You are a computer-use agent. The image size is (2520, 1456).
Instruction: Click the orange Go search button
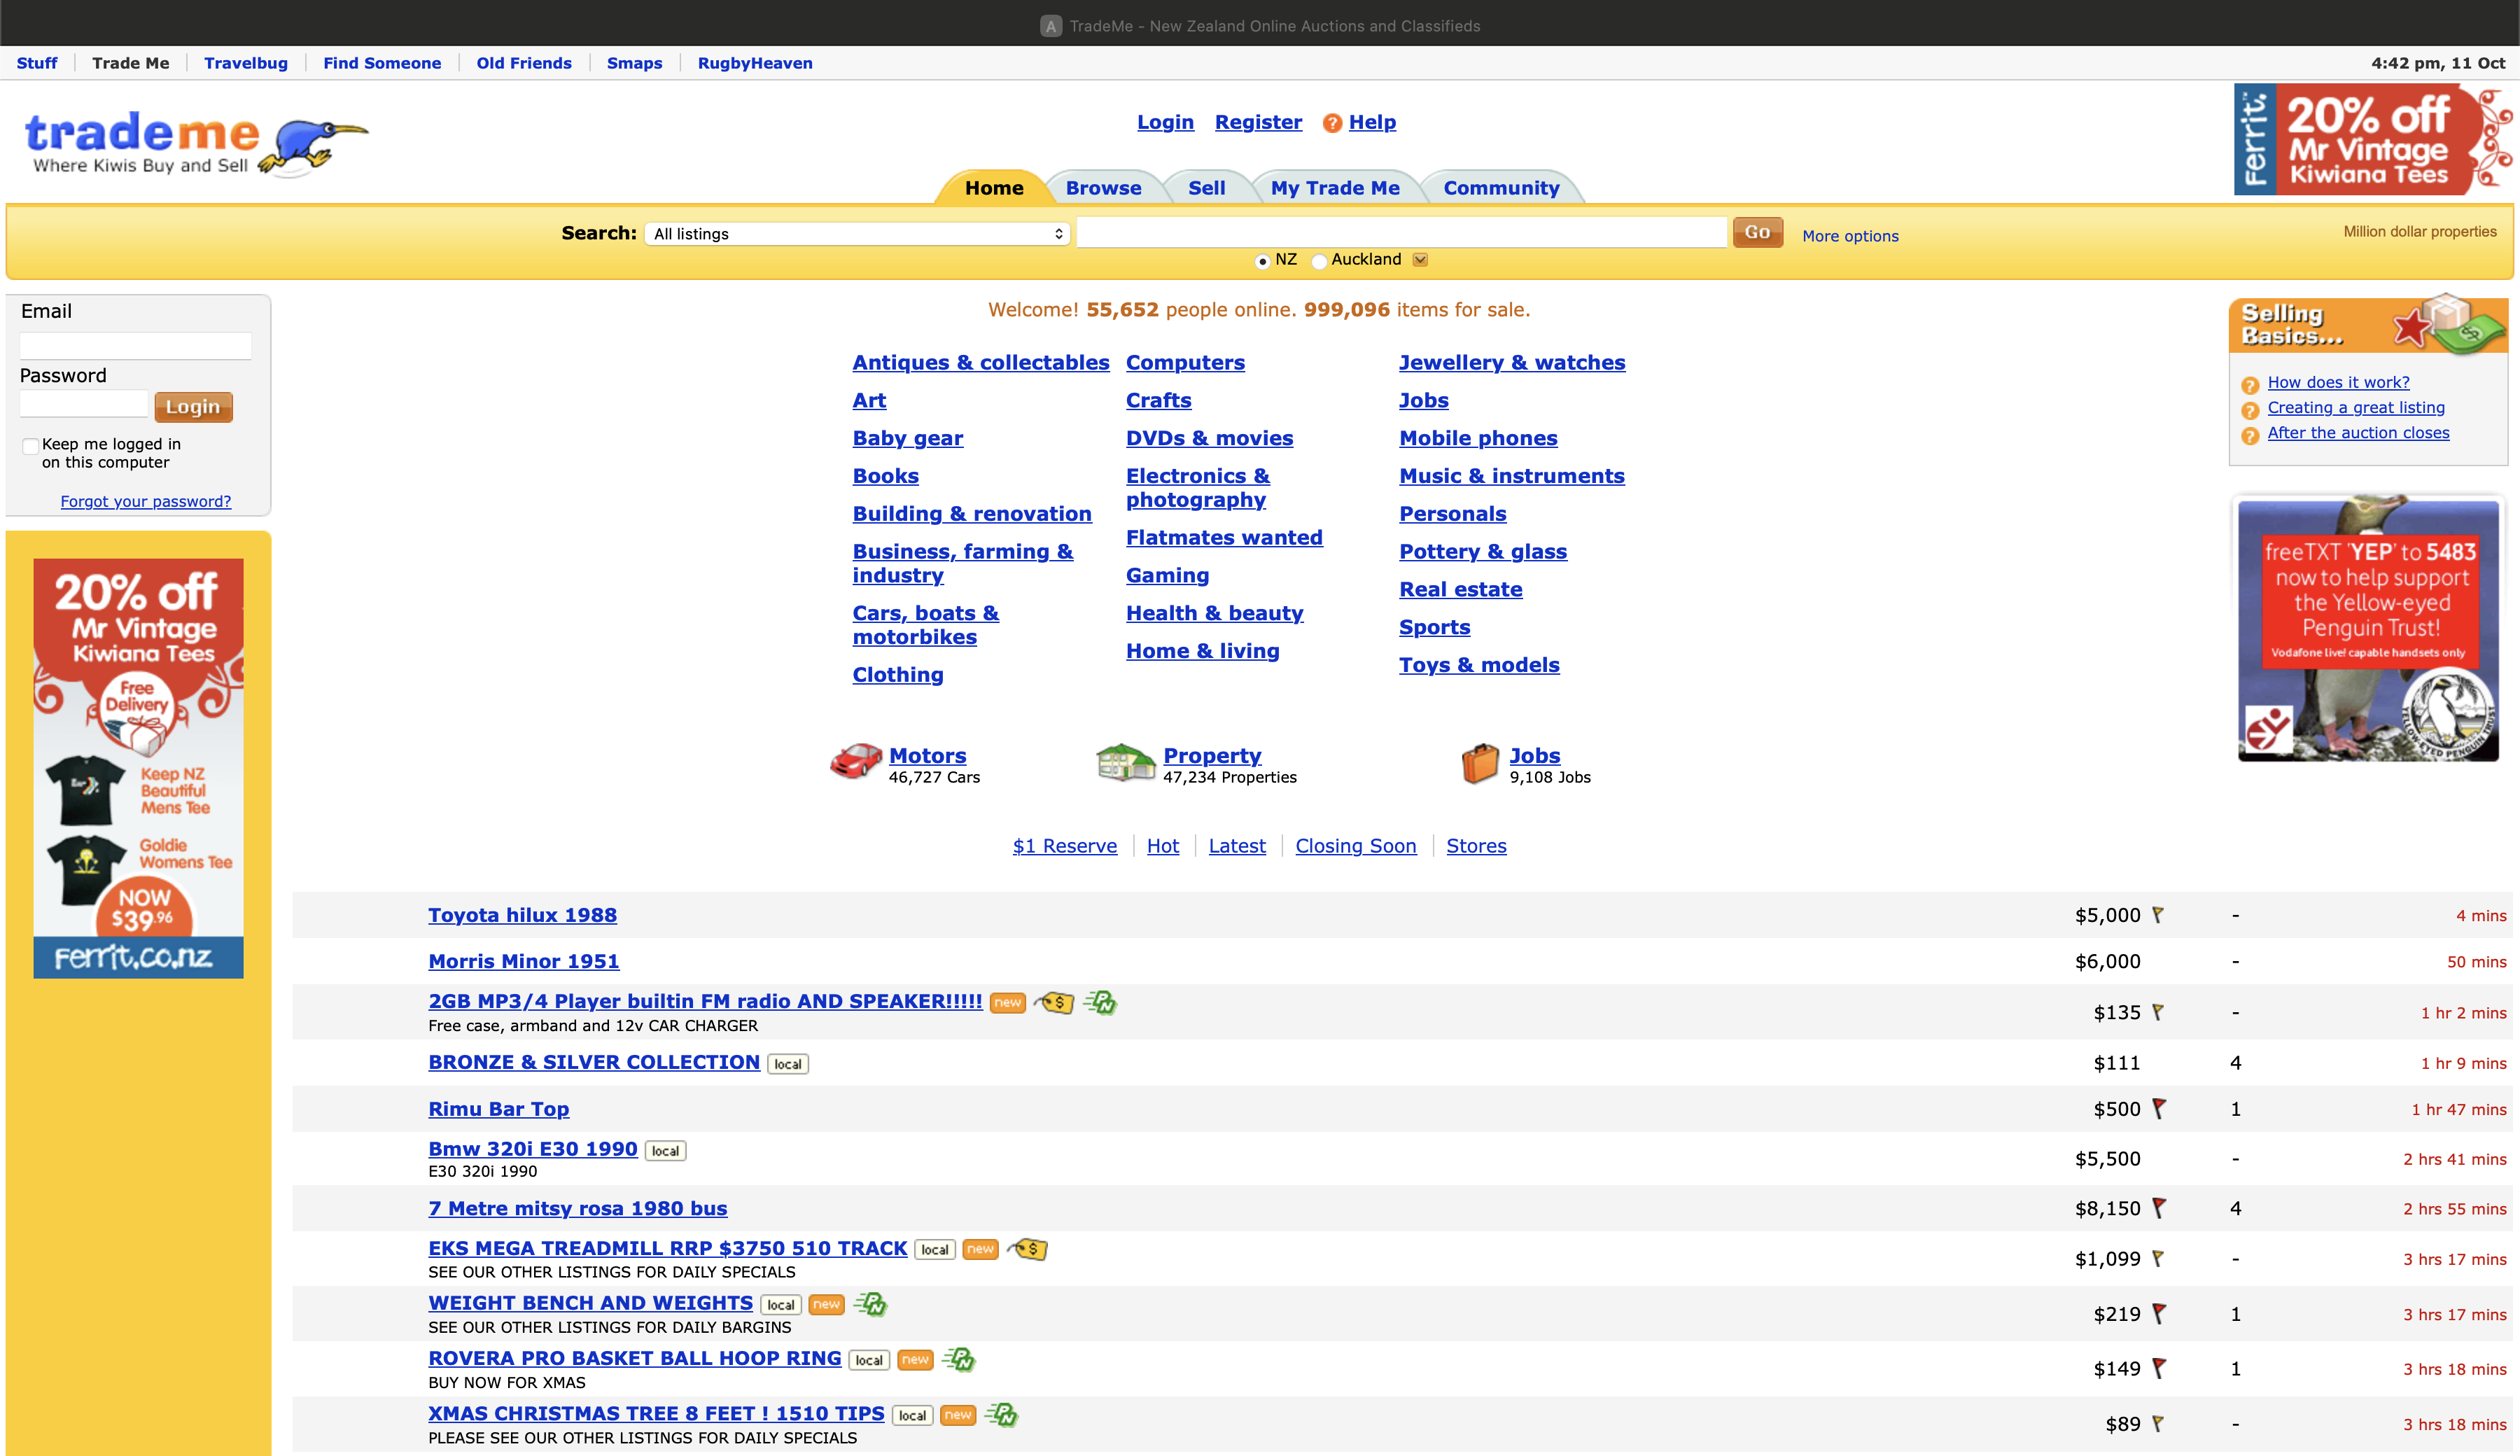(1757, 232)
